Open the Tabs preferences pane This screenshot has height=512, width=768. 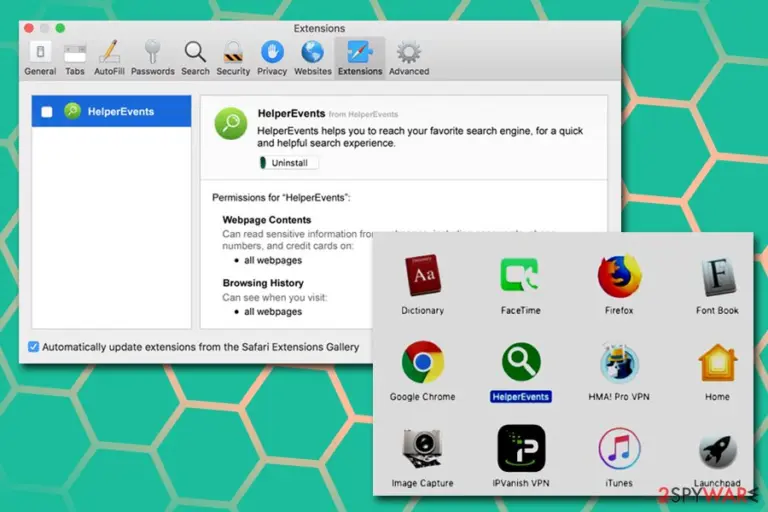[75, 59]
